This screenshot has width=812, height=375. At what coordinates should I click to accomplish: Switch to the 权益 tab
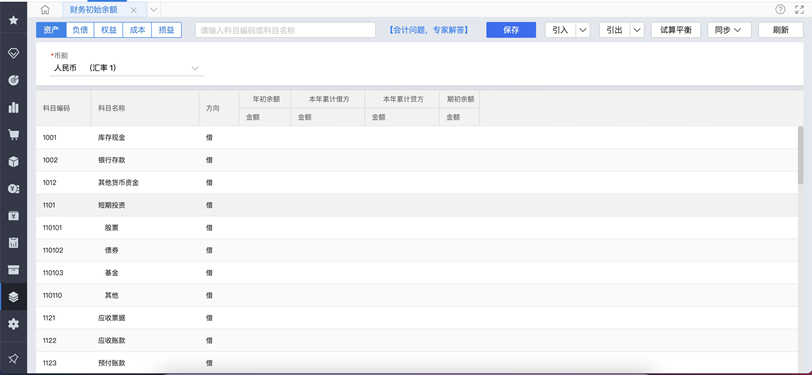[109, 30]
